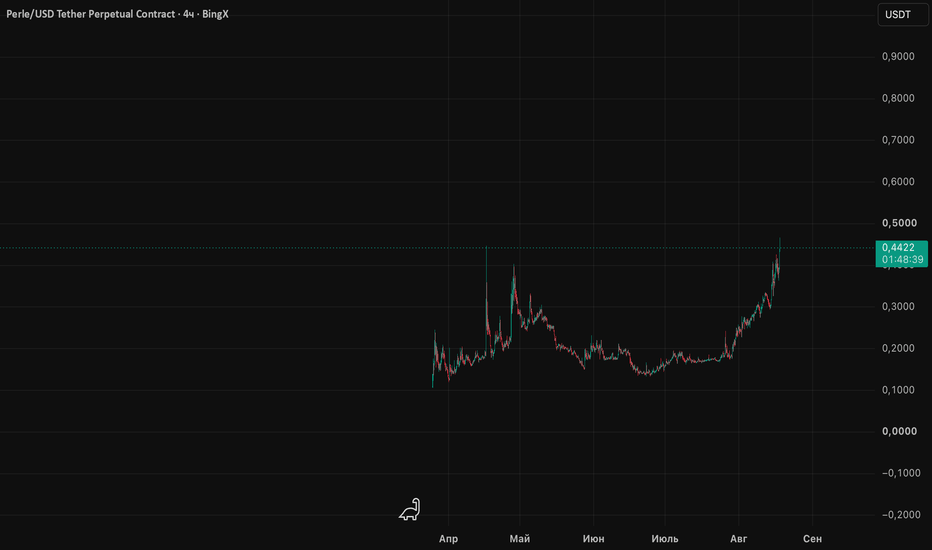Click the dinosaur icon below the chart
The height and width of the screenshot is (550, 932).
coord(410,510)
